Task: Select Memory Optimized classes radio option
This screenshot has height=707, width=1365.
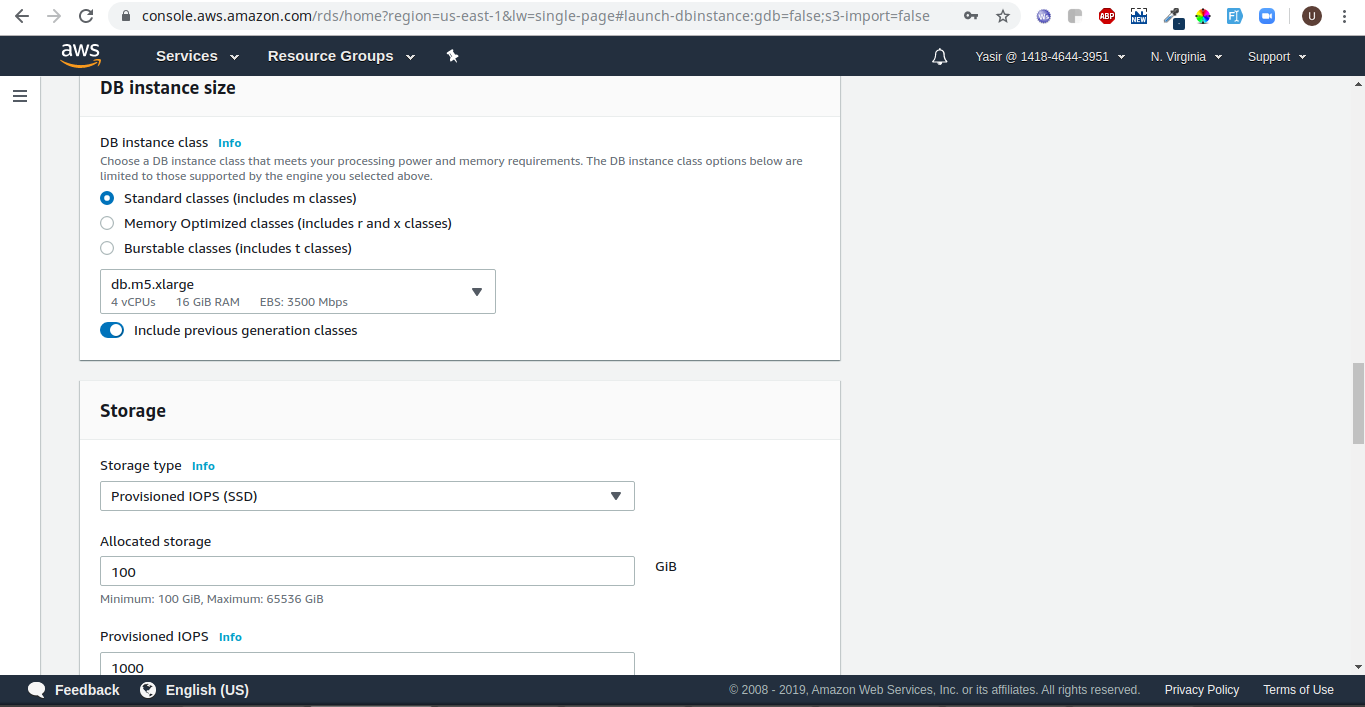Action: [107, 223]
